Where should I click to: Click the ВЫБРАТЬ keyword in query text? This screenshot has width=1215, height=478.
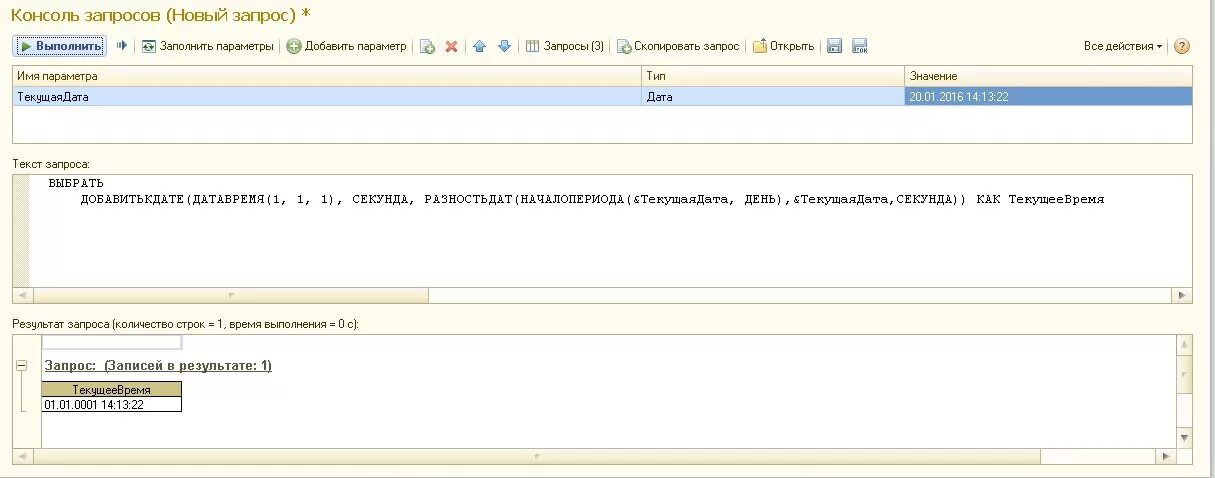point(75,183)
